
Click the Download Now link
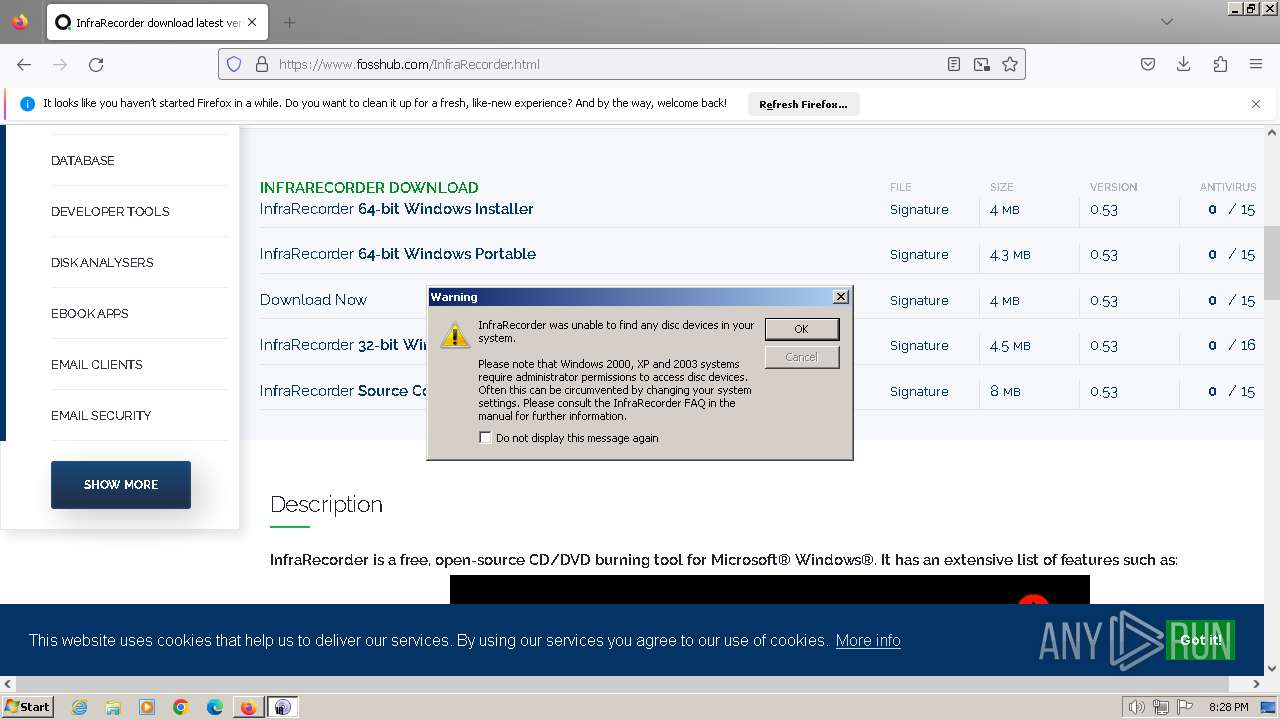tap(313, 300)
